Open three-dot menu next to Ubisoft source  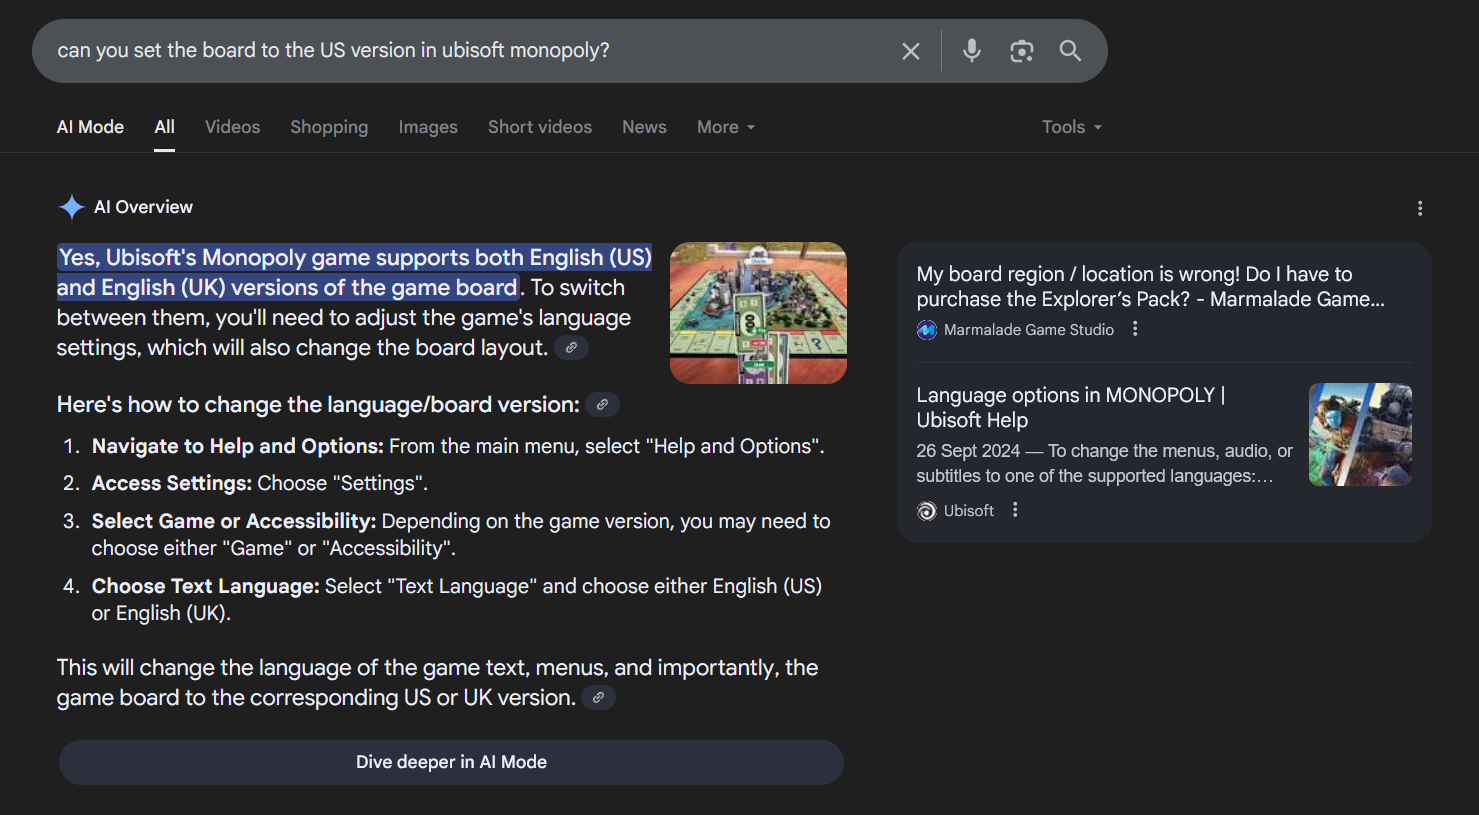click(1015, 510)
